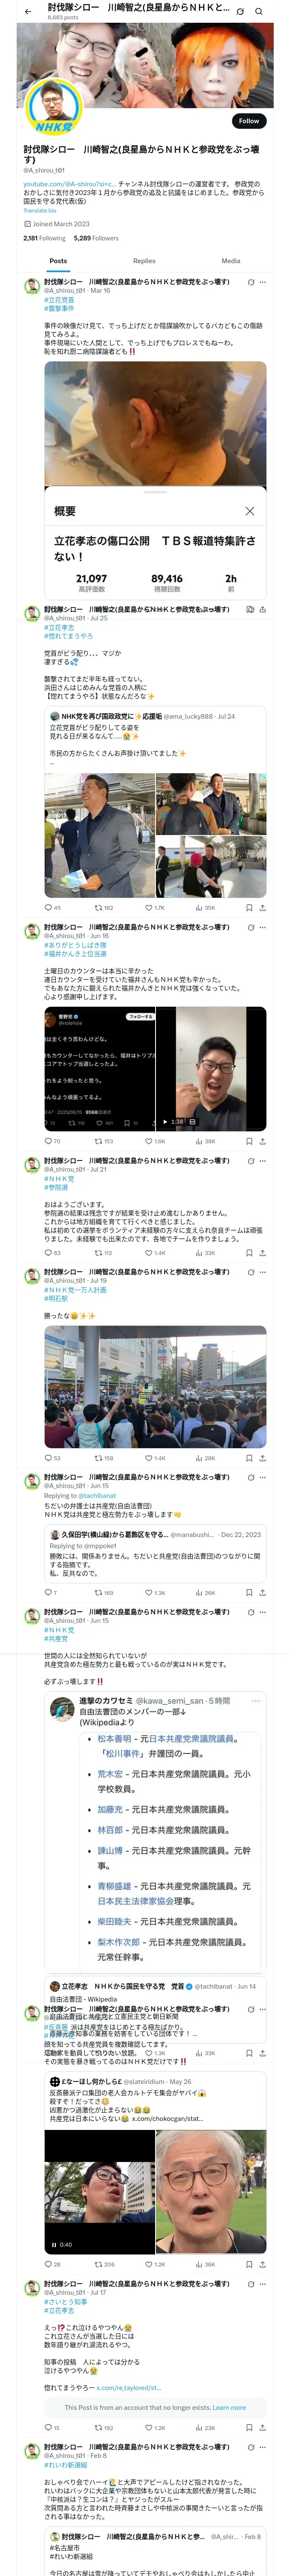Reply to the Jun 16 post with 70 replies
The image size is (290, 2576).
click(52, 1140)
